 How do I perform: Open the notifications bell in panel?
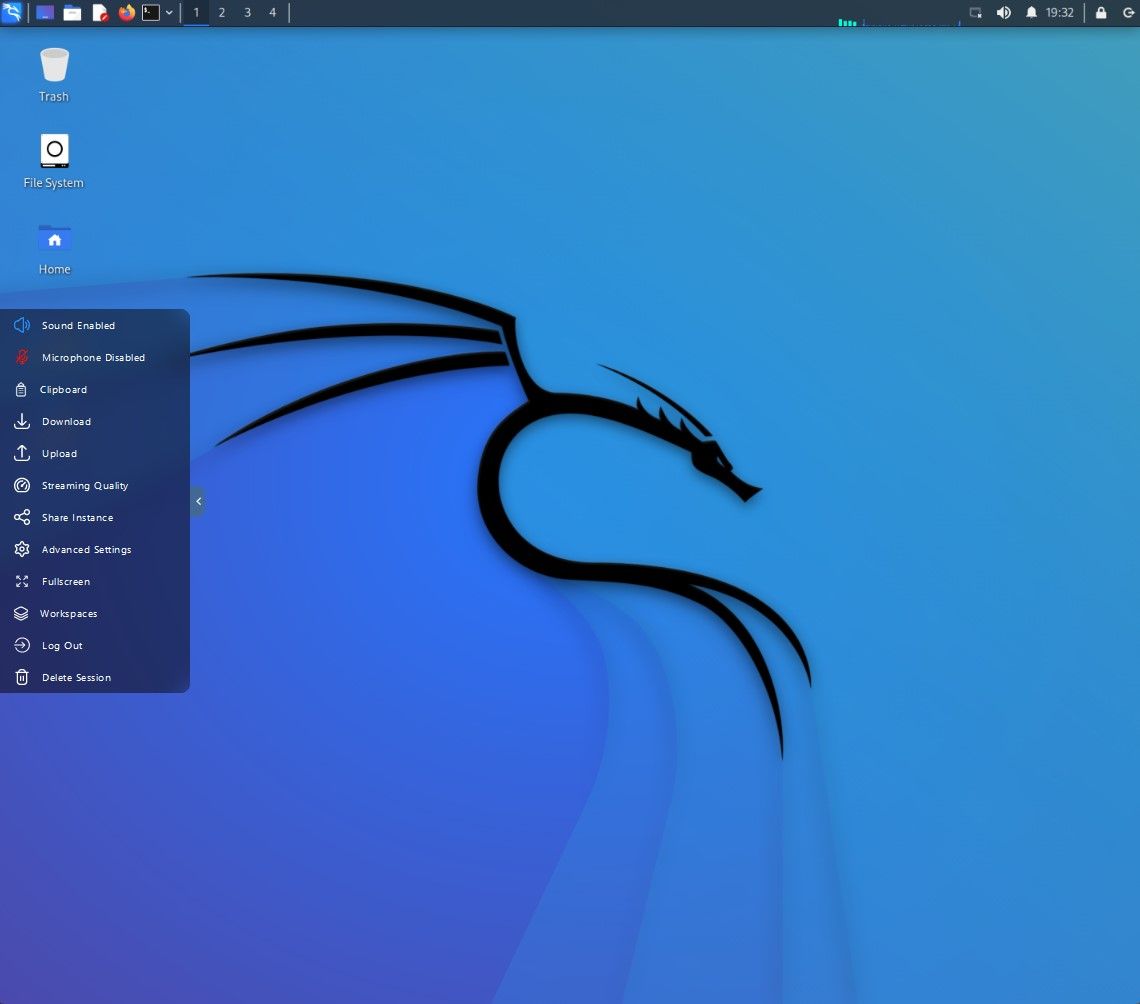tap(1031, 13)
